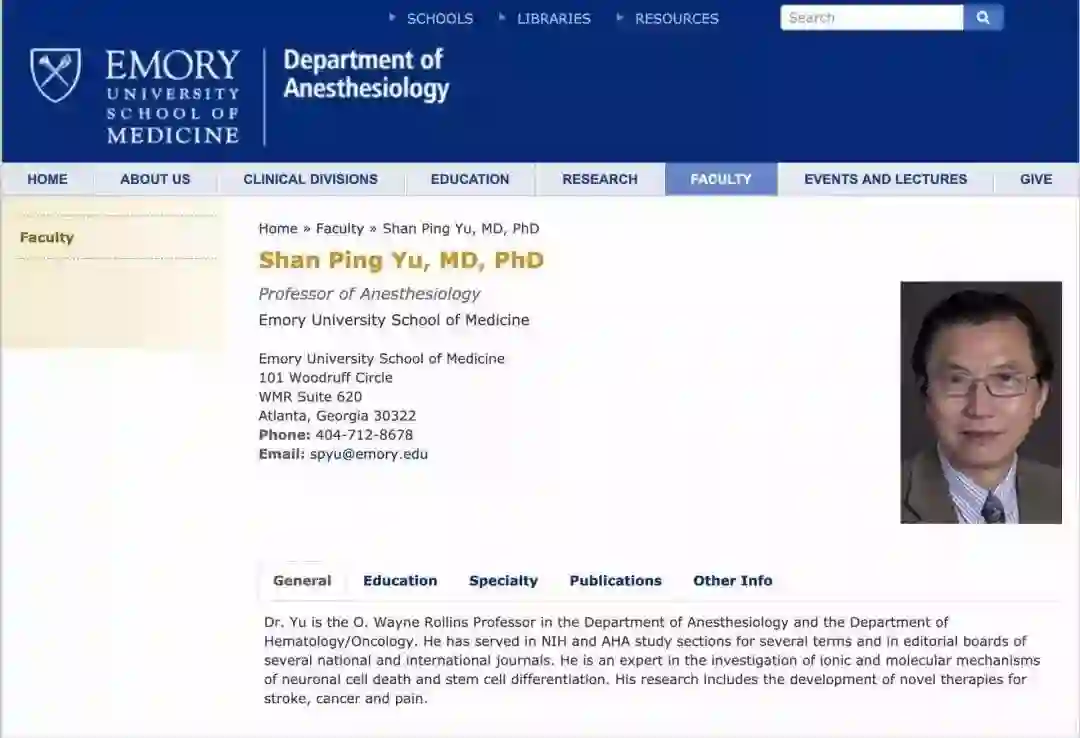1080x738 pixels.
Task: Open Events and Lectures menu item
Action: click(x=886, y=179)
